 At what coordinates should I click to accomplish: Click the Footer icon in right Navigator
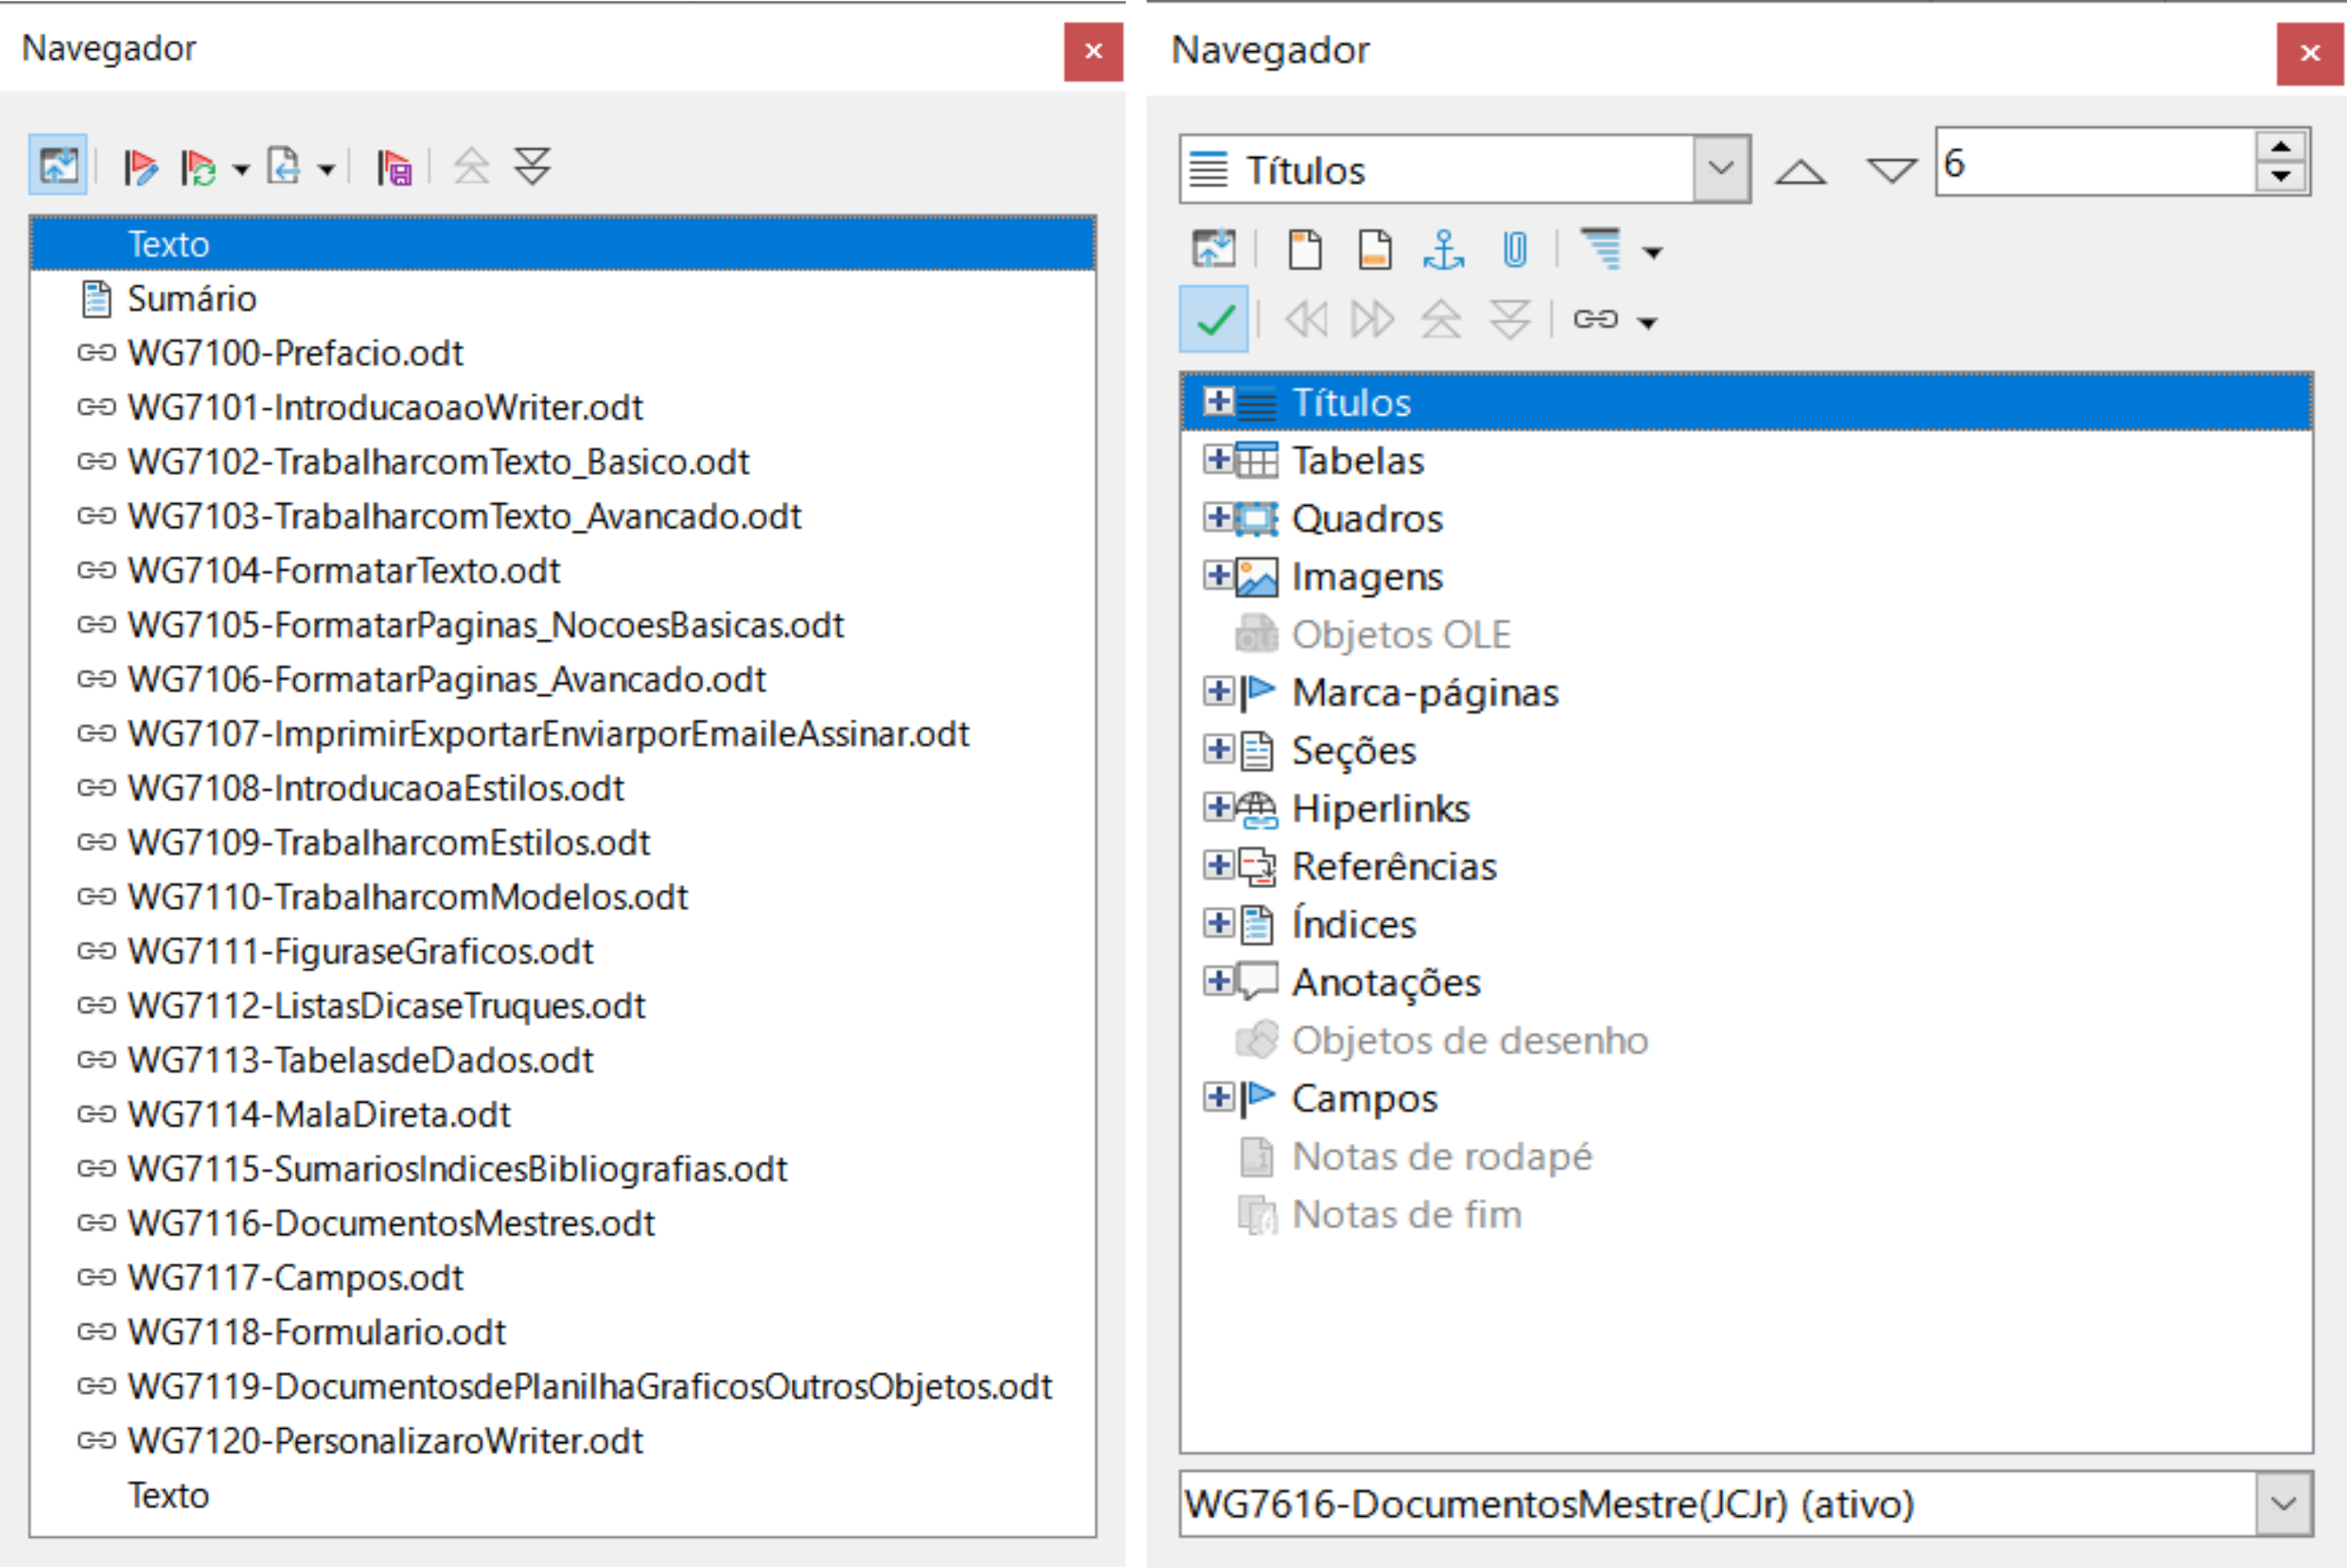click(x=1375, y=249)
